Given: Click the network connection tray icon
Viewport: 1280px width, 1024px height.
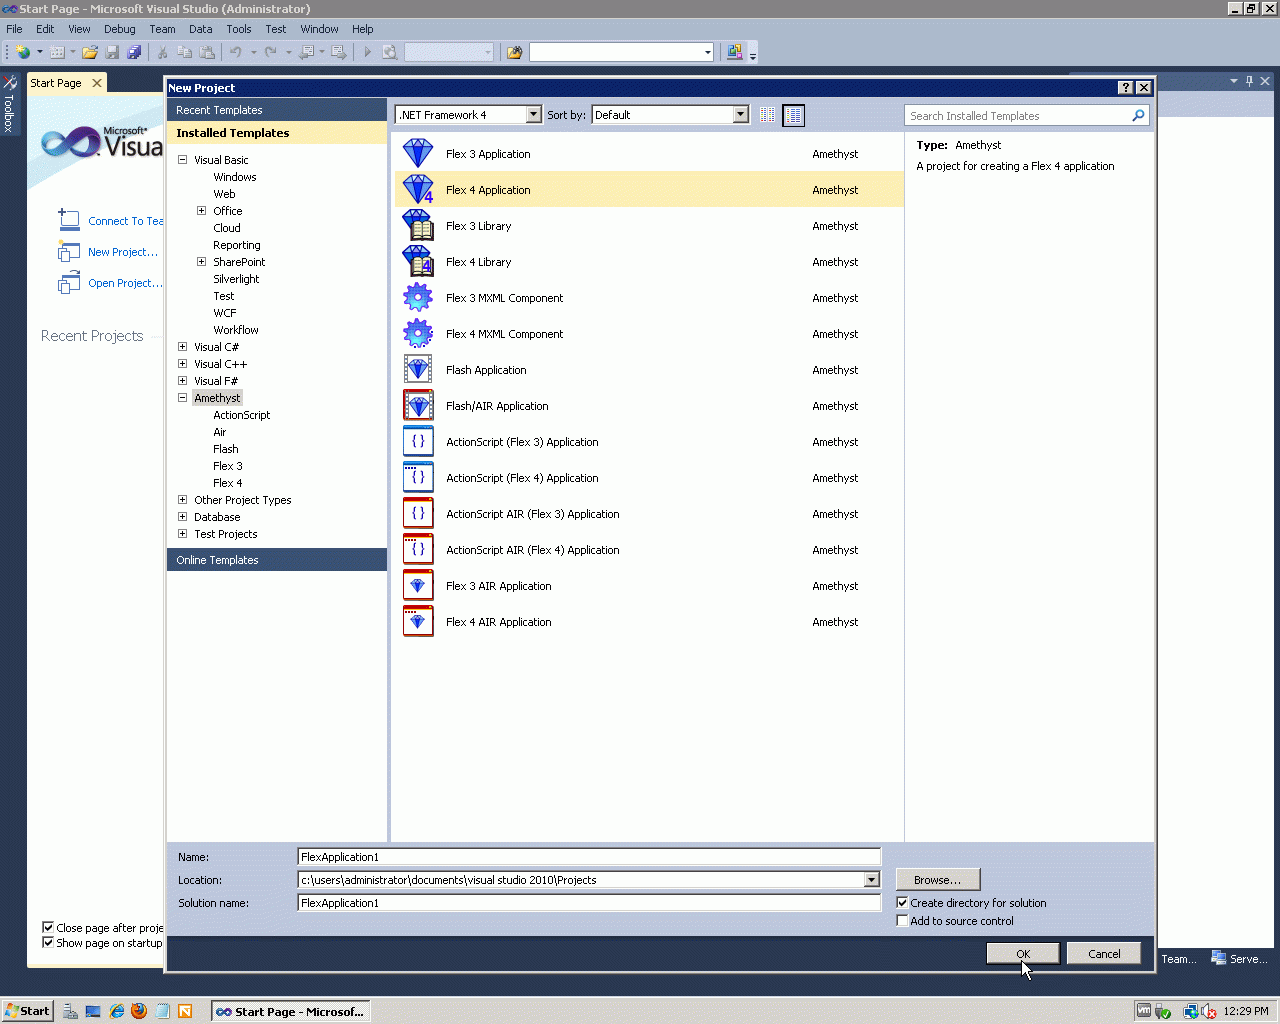Looking at the screenshot, I should tap(1190, 1011).
